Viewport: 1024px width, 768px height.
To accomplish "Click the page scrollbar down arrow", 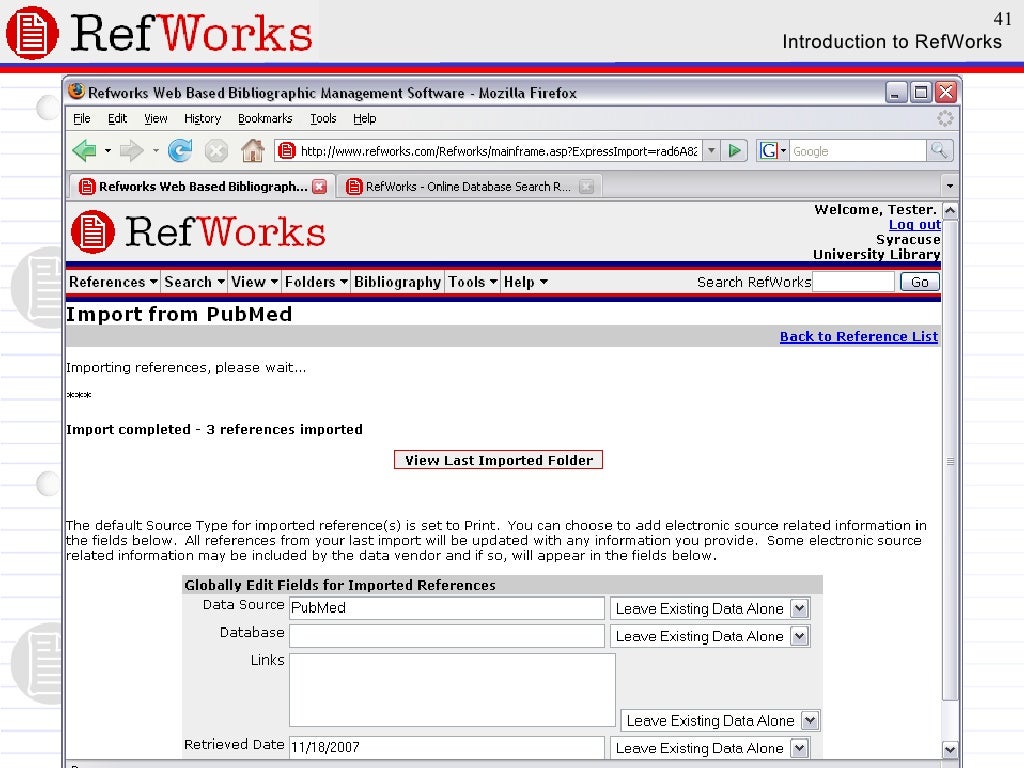I will pyautogui.click(x=950, y=749).
